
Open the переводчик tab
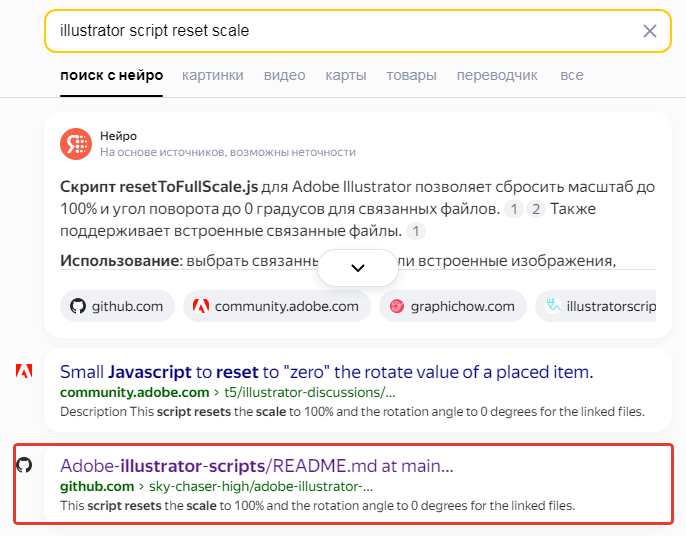click(x=497, y=75)
